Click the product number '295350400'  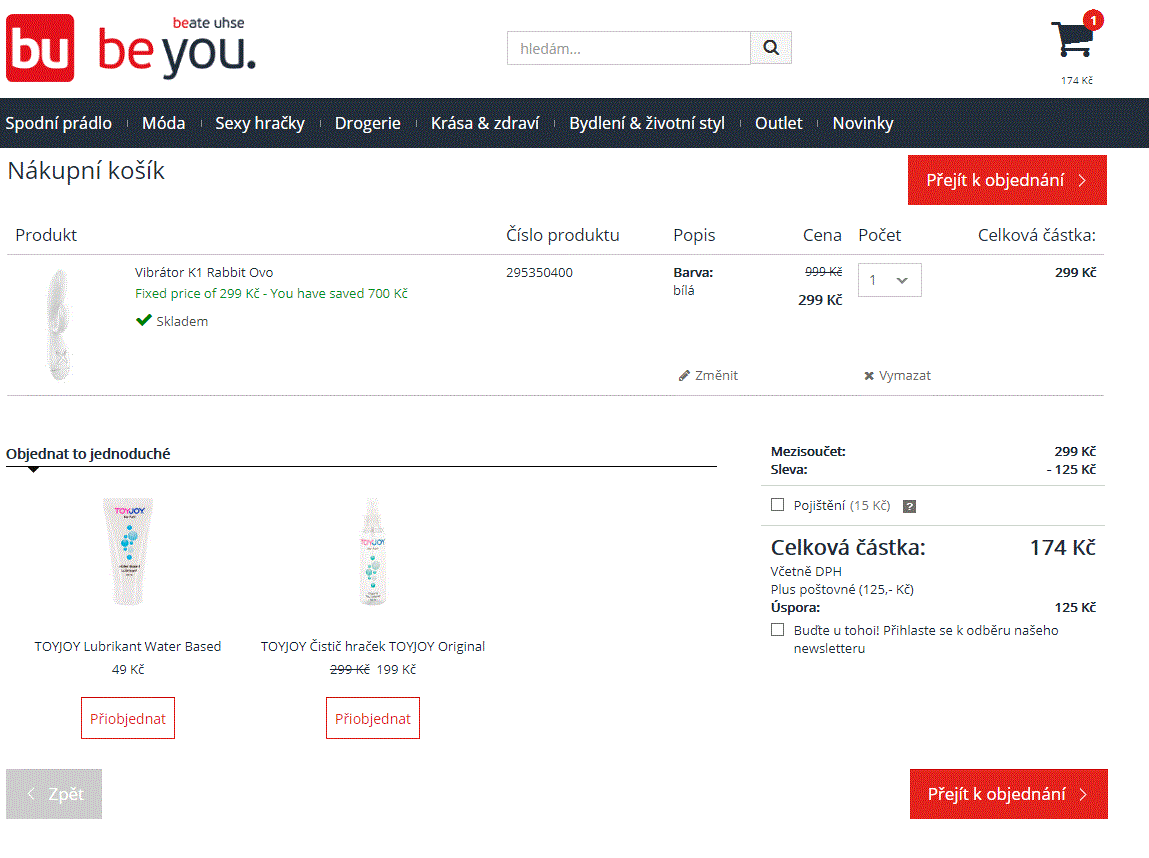pyautogui.click(x=539, y=273)
